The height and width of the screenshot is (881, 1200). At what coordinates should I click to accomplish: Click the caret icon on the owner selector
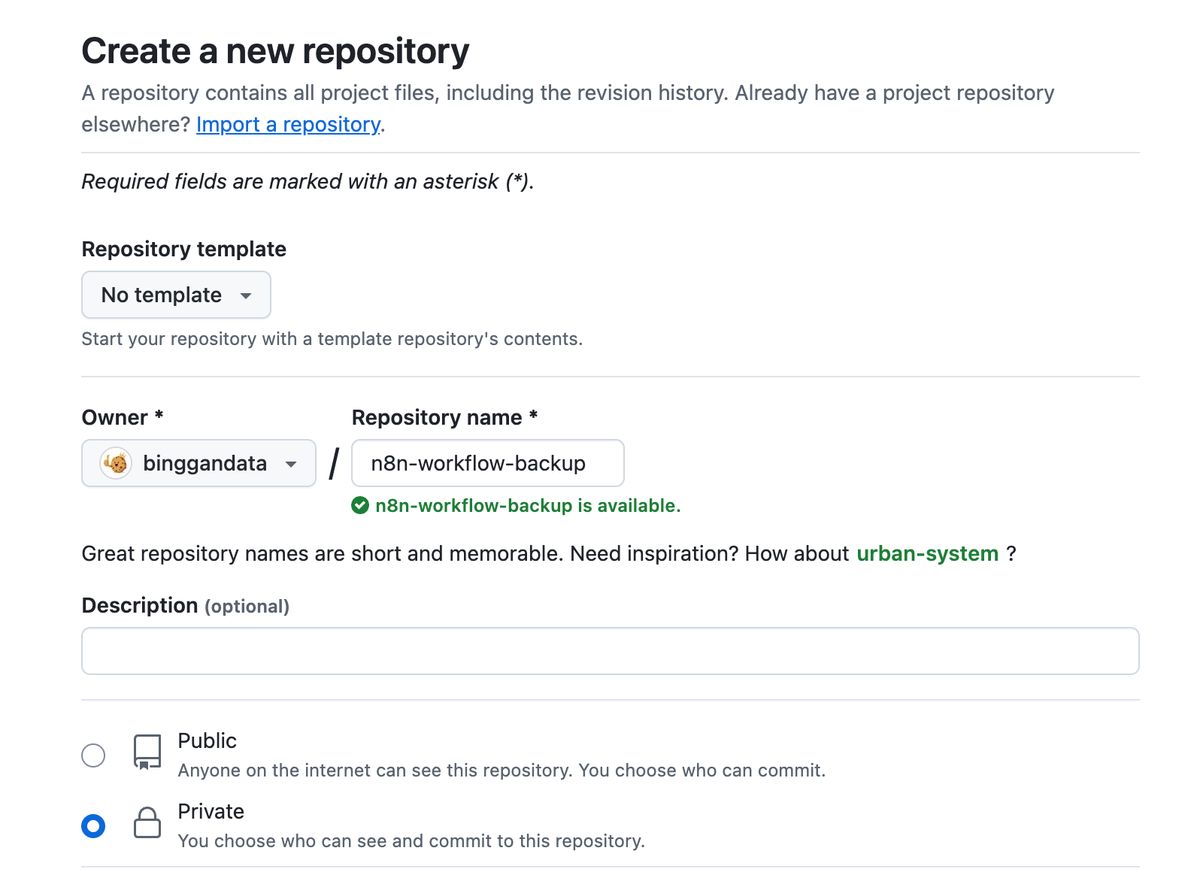[x=290, y=463]
